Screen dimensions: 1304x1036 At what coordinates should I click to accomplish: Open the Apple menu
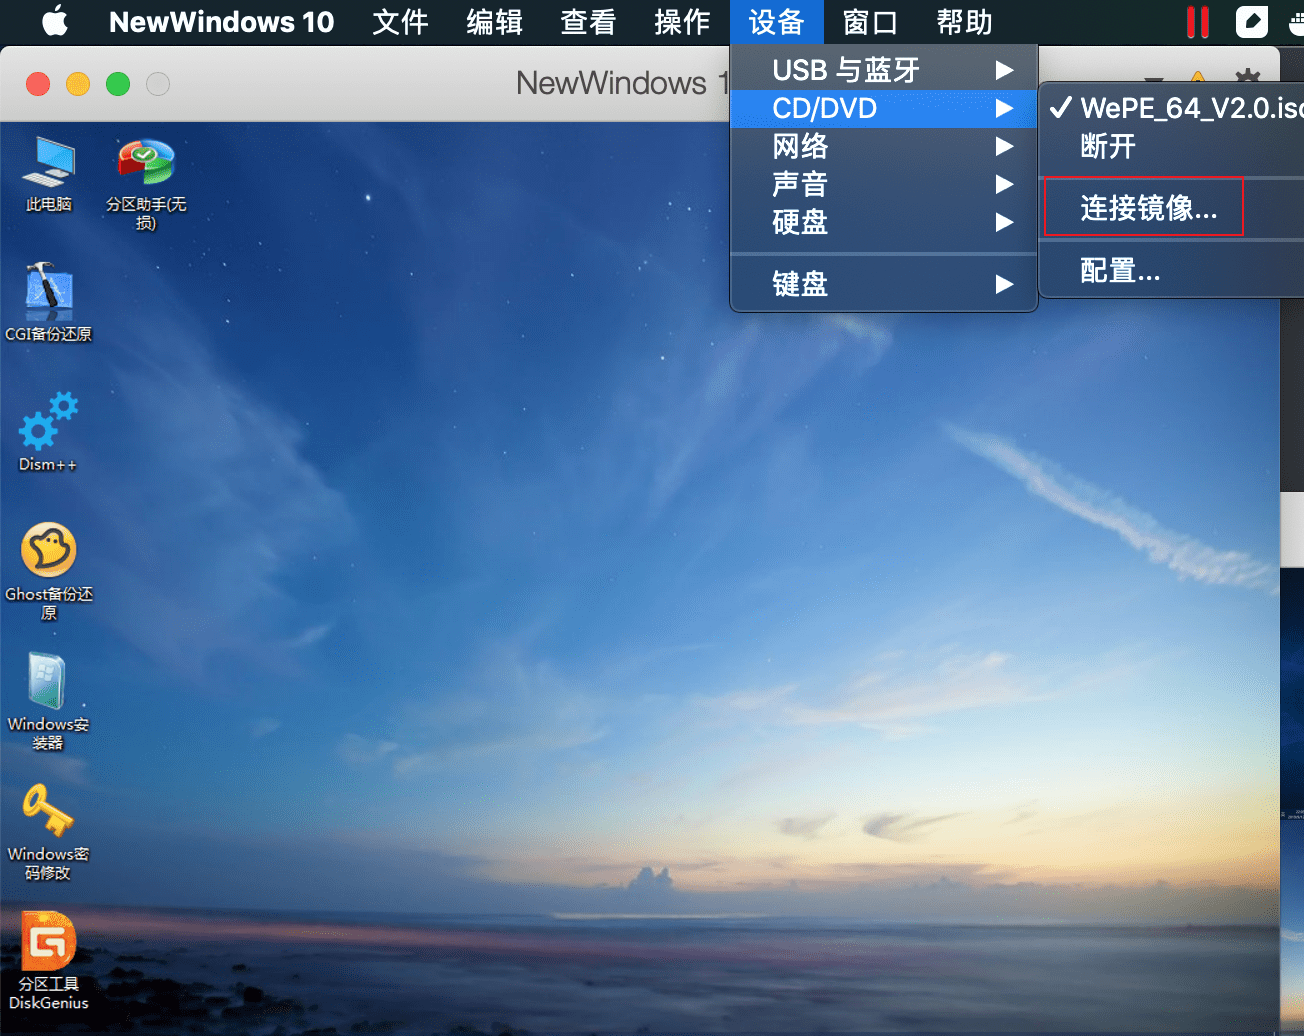point(55,22)
